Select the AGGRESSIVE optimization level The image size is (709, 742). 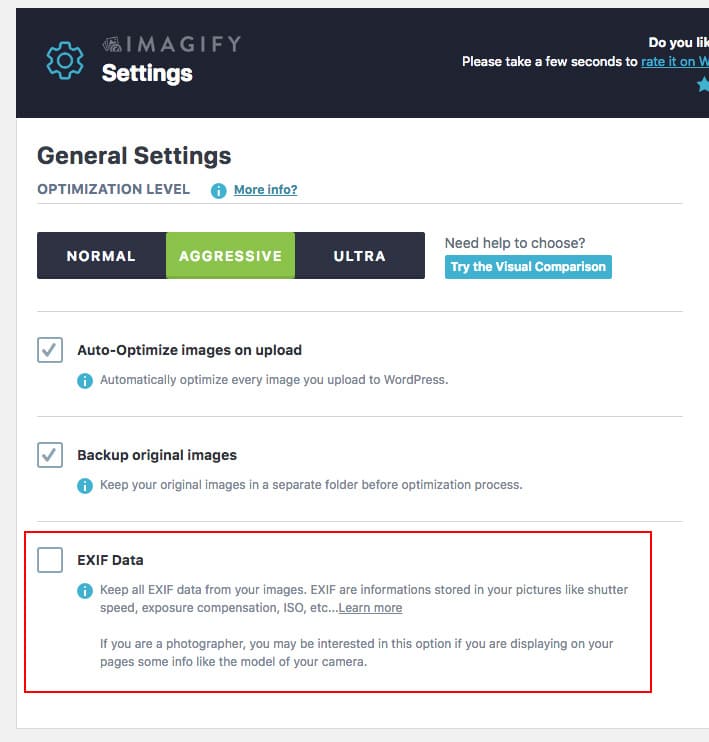[230, 256]
